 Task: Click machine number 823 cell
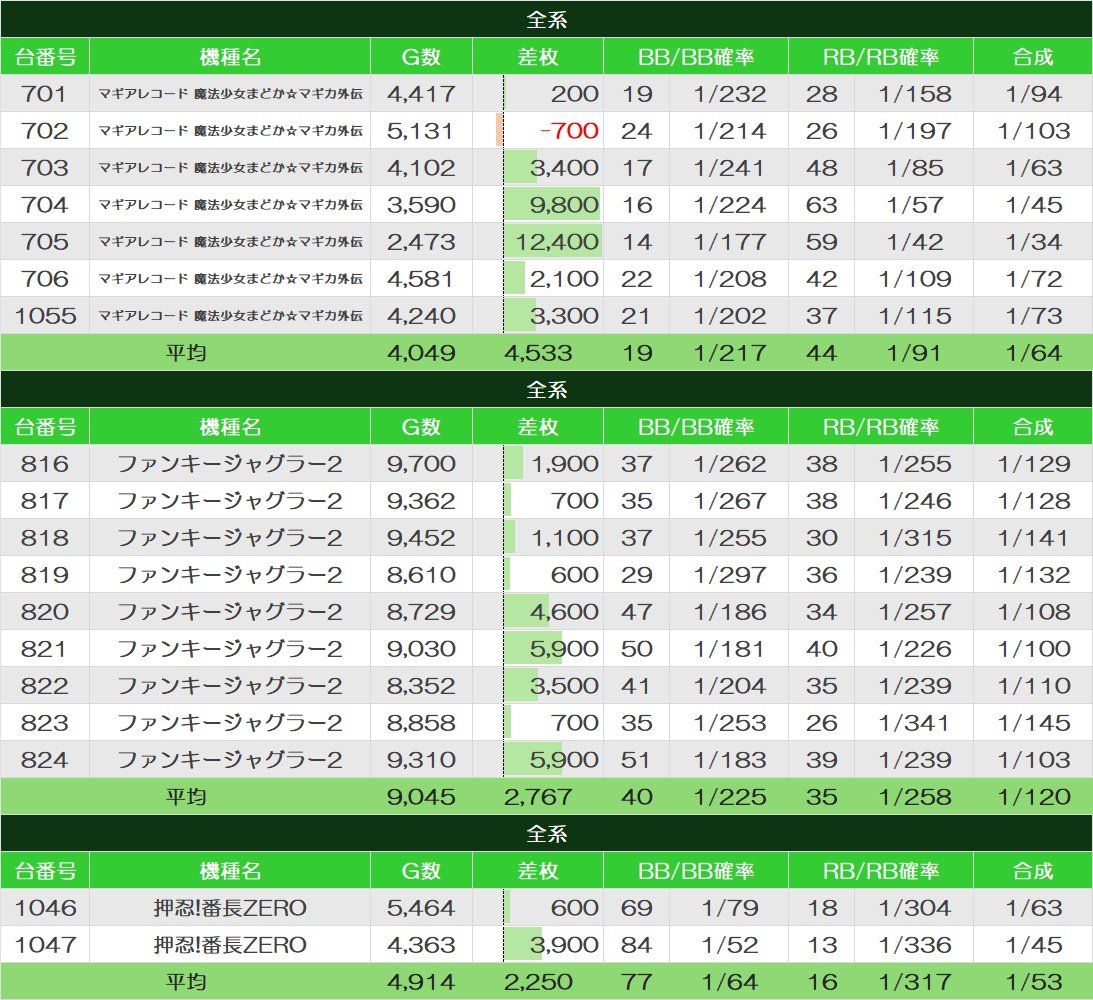(45, 722)
